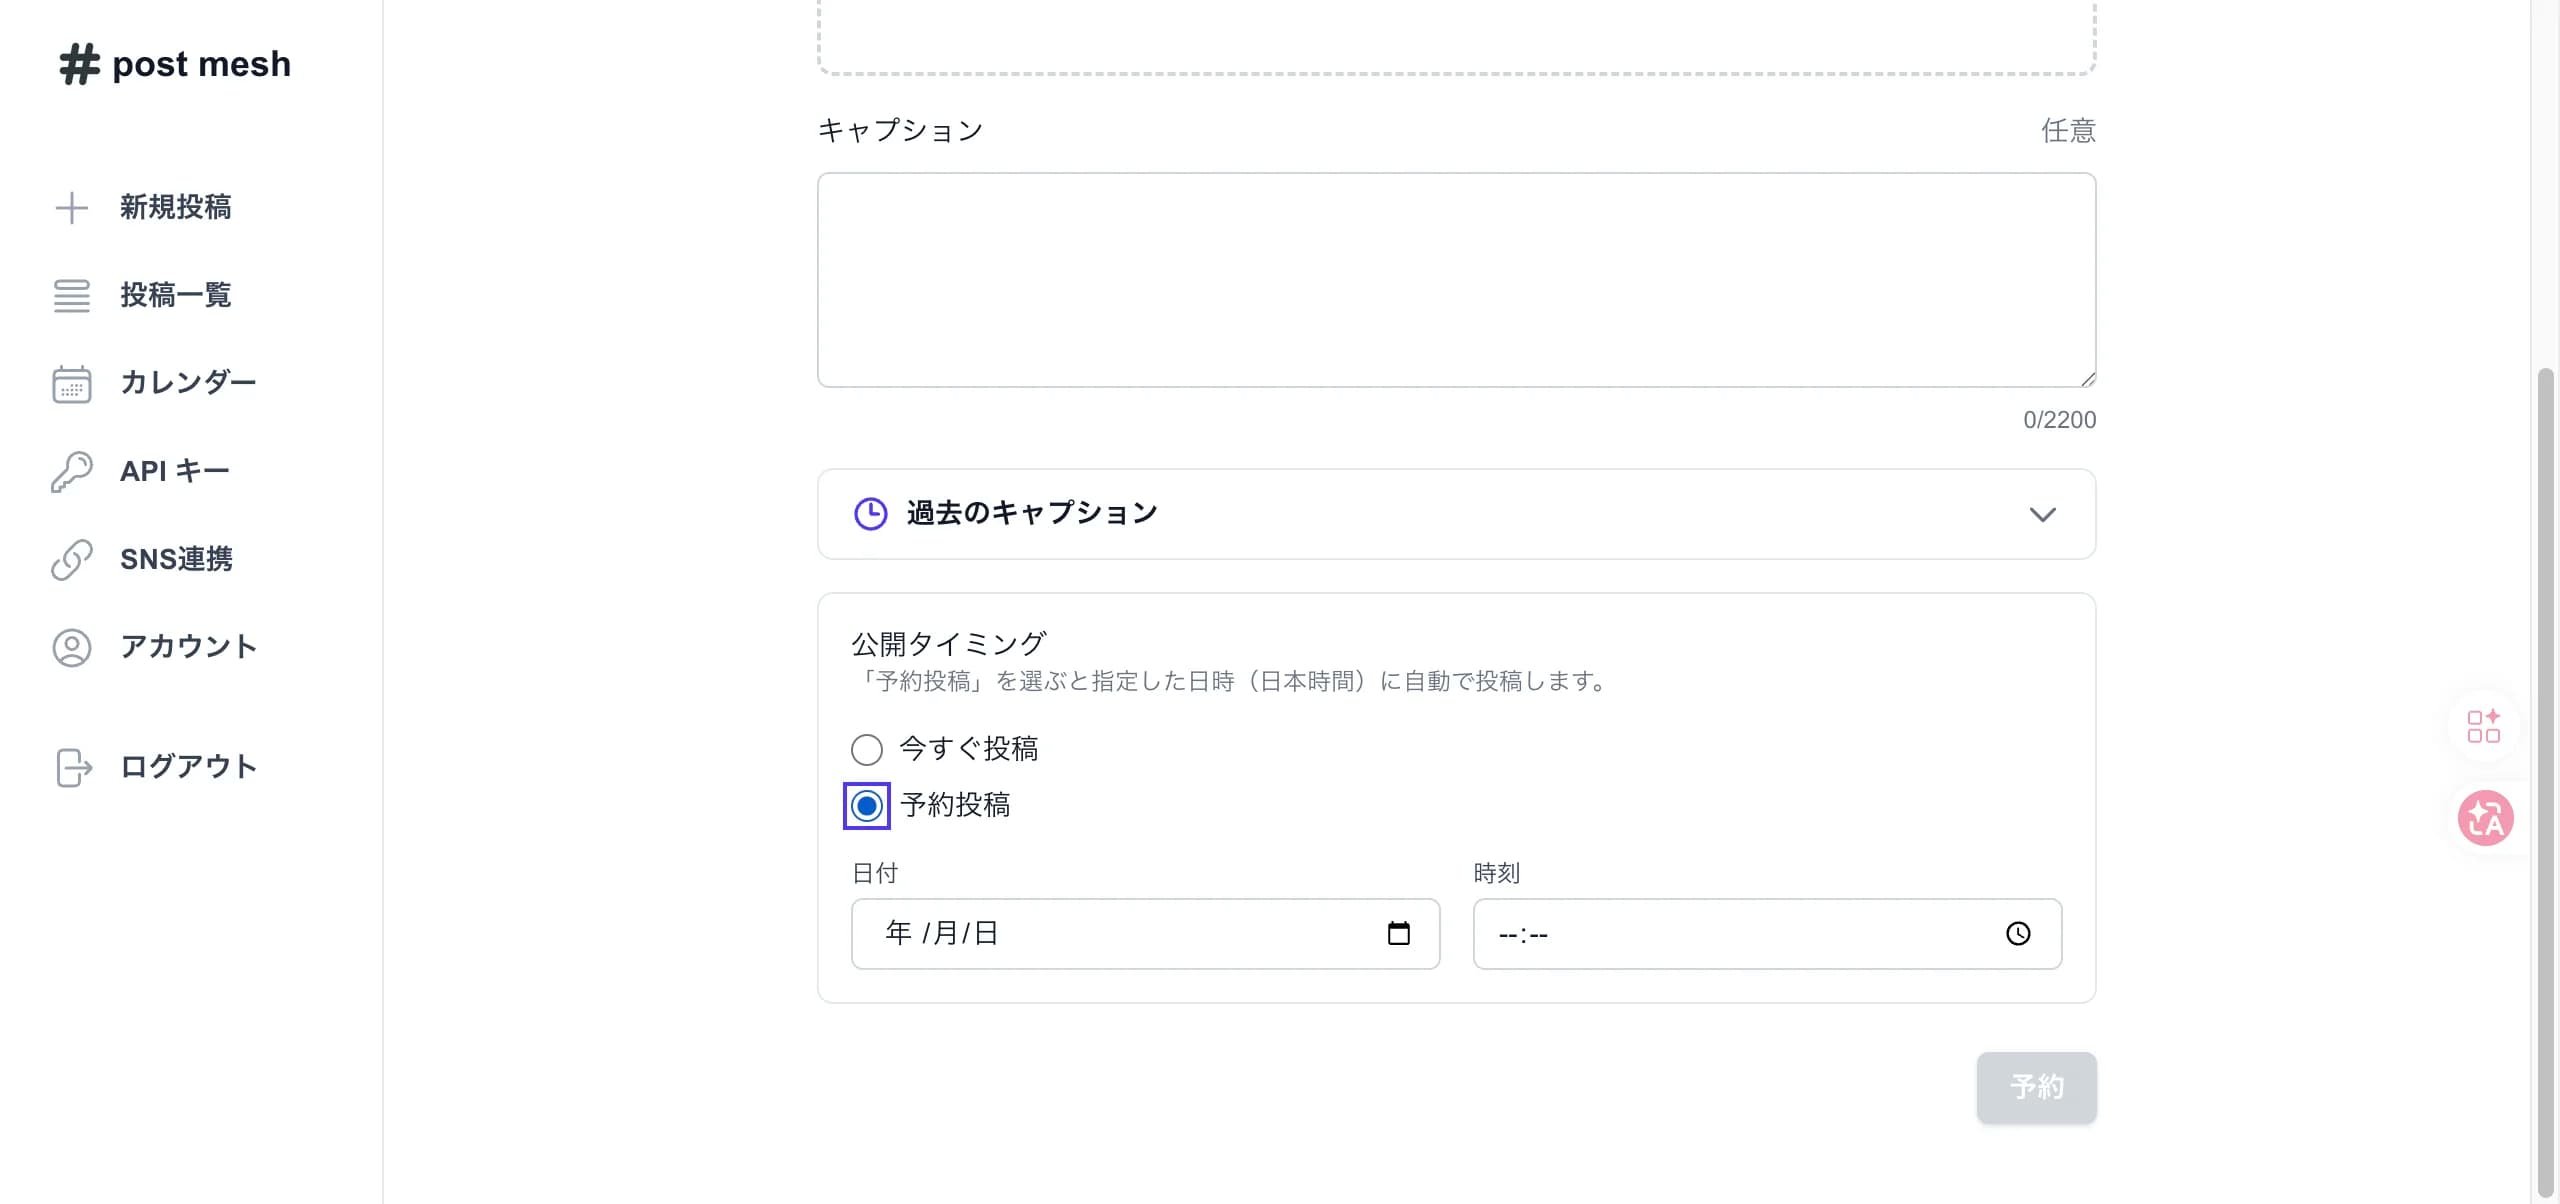The height and width of the screenshot is (1204, 2560).
Task: Click ログアウト to sign out
Action: click(x=187, y=767)
